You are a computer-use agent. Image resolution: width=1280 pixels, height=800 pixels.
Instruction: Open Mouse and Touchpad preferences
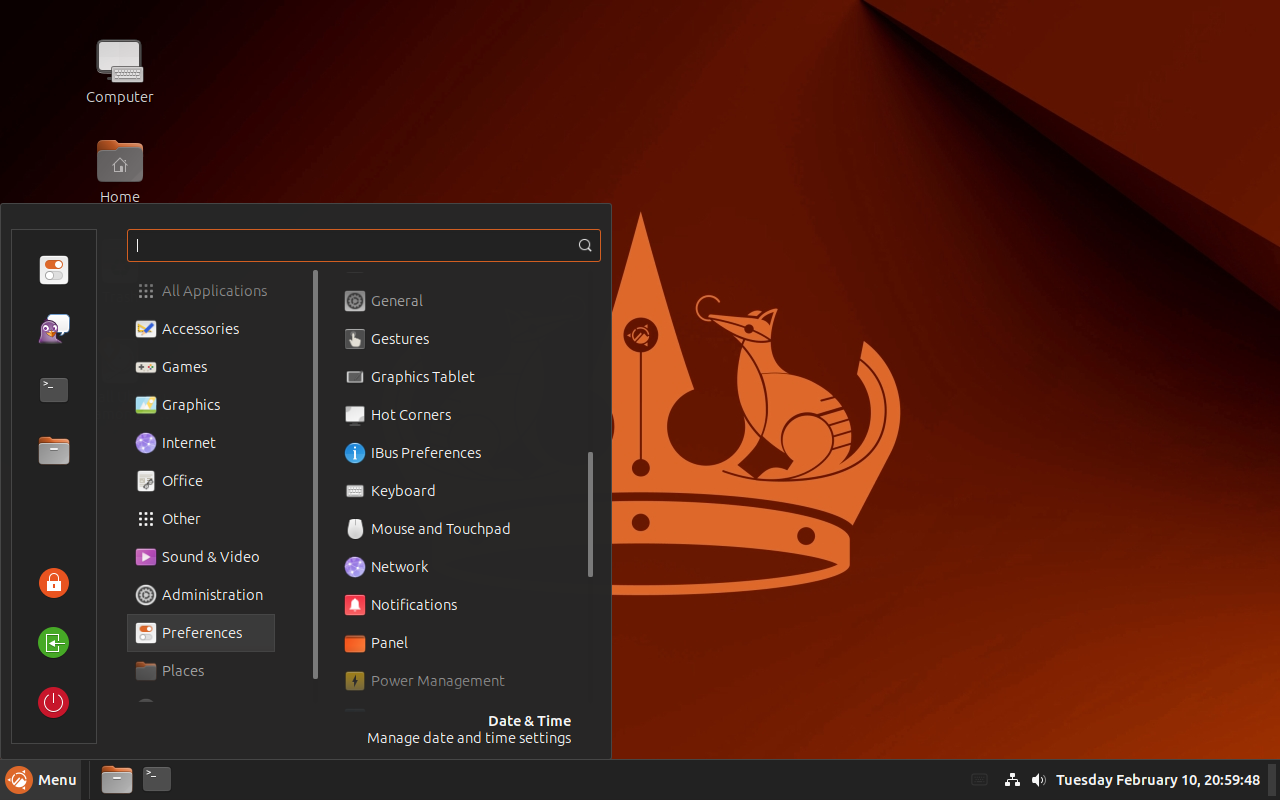tap(440, 529)
